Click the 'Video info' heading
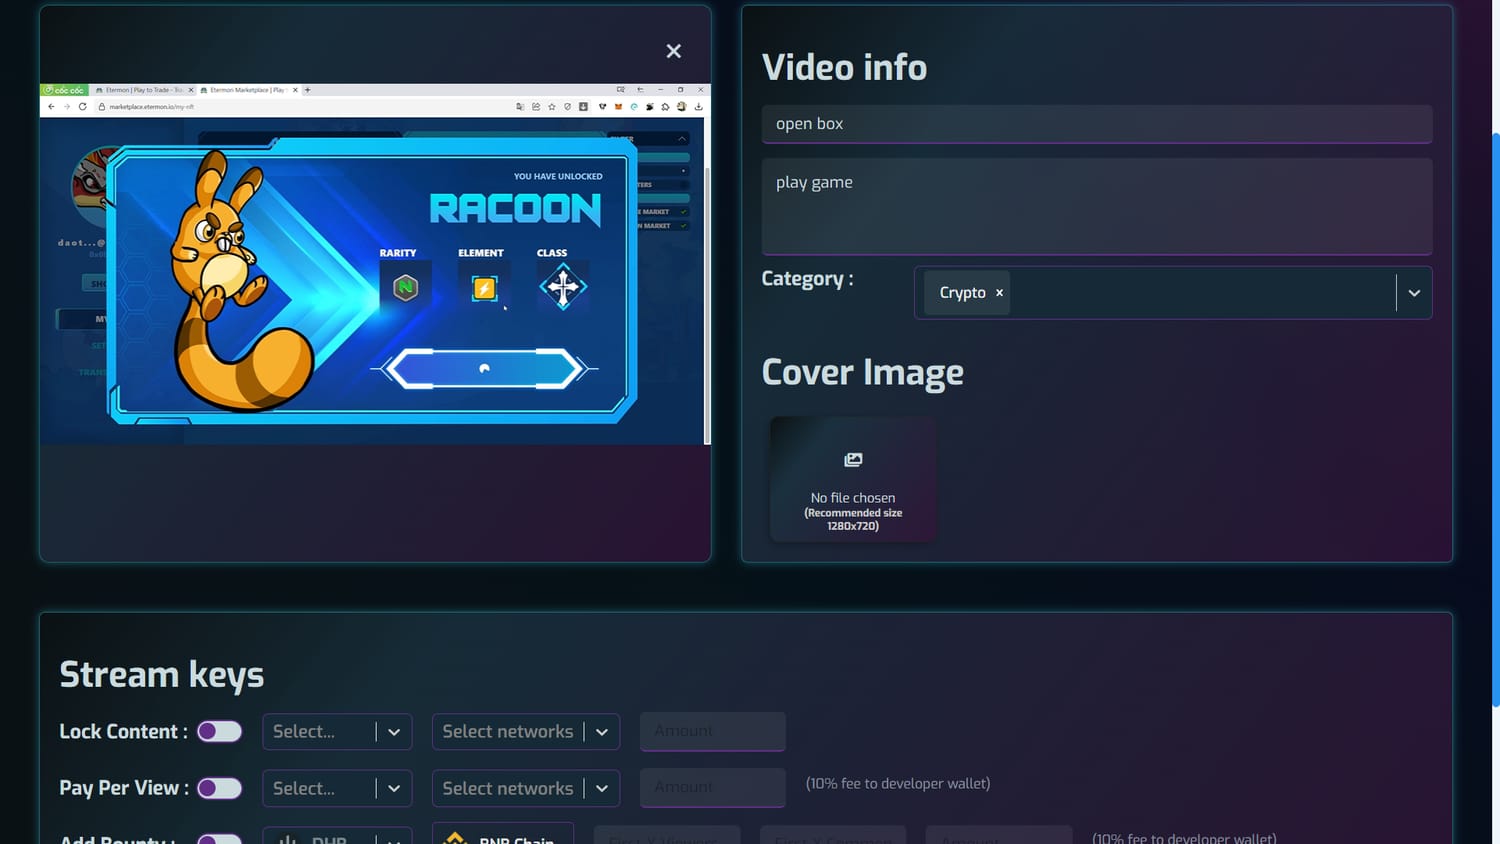 pyautogui.click(x=844, y=67)
